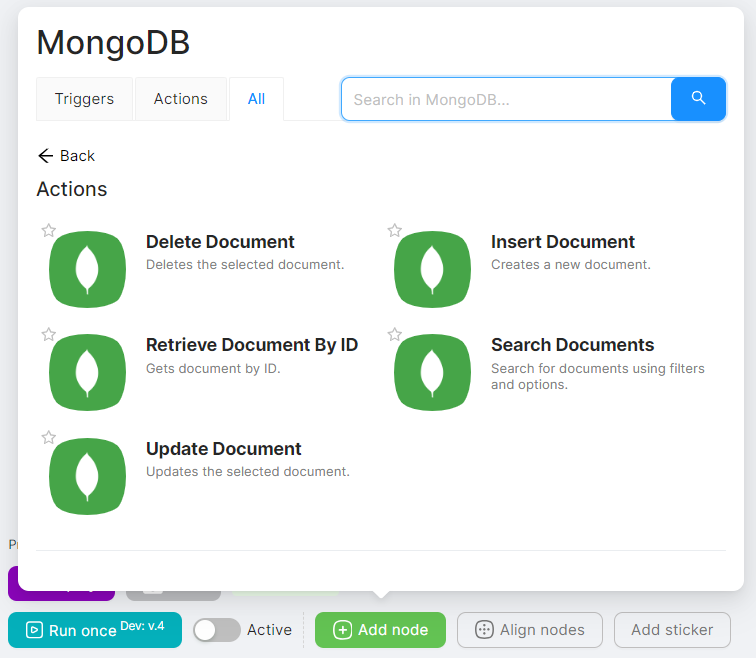Choose the Insert Document title
Image resolution: width=756 pixels, height=658 pixels.
coord(563,242)
